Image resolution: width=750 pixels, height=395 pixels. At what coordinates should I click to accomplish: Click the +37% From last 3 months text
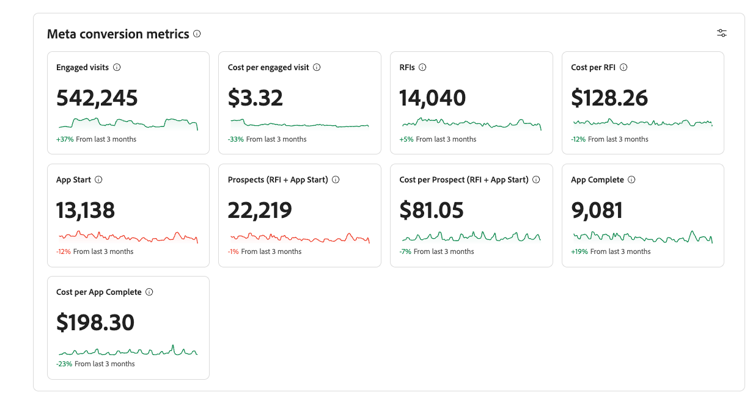(x=96, y=139)
